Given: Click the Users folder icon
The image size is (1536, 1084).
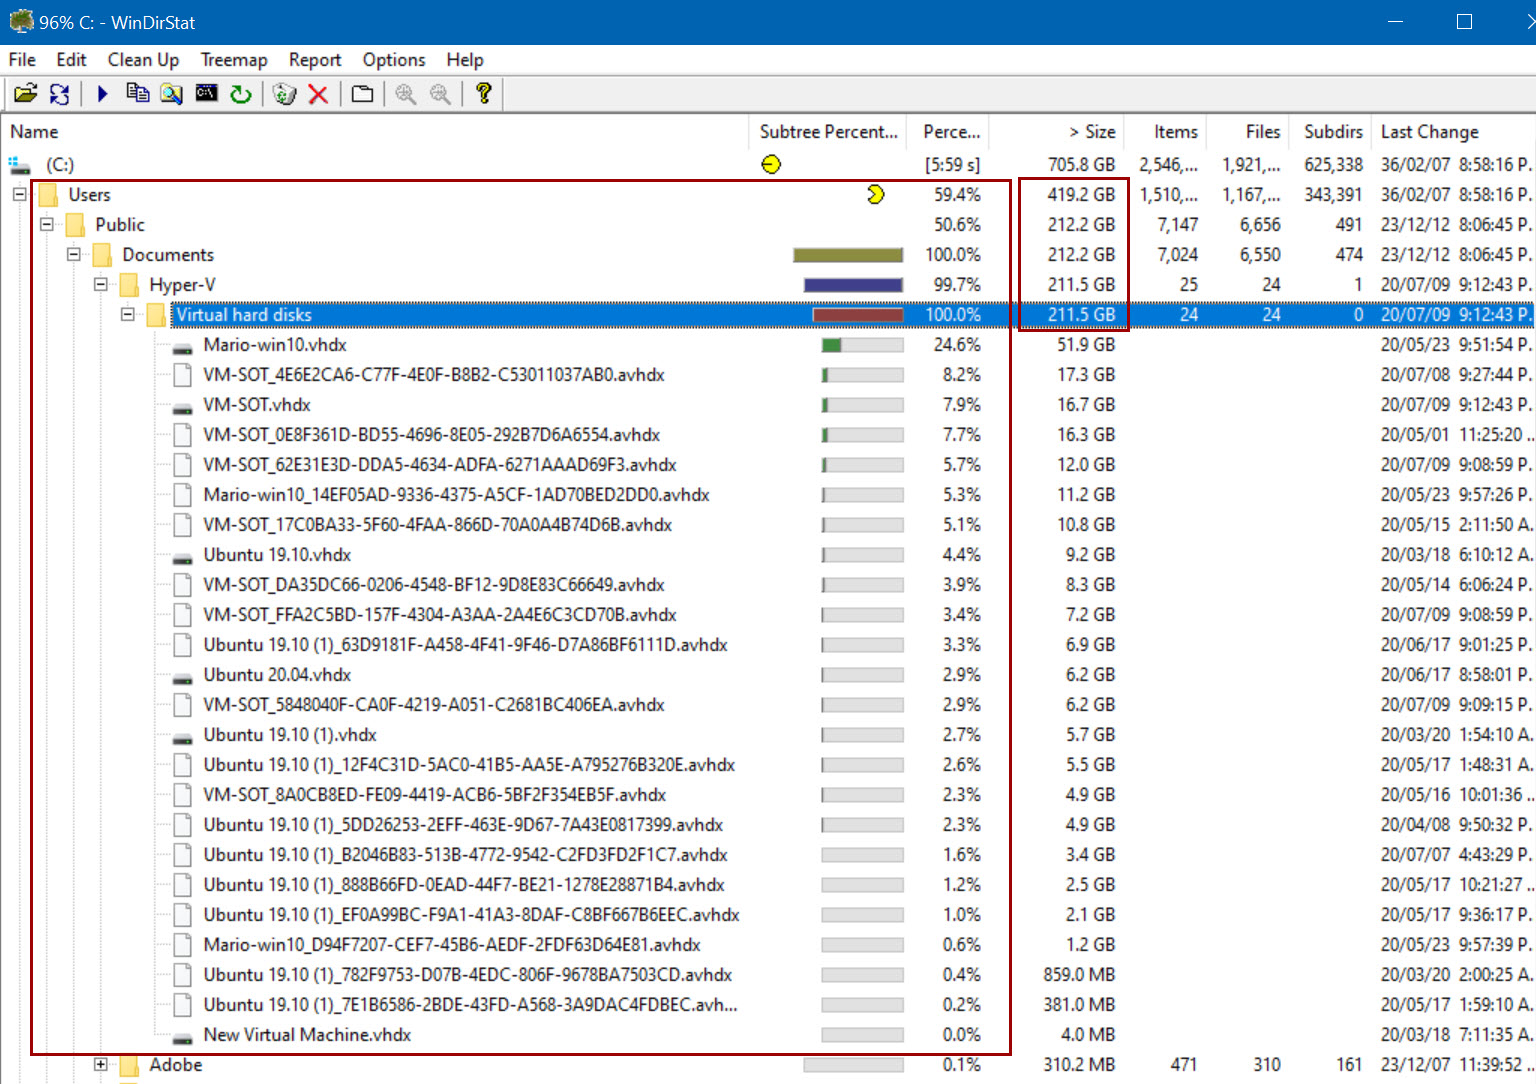Looking at the screenshot, I should (x=48, y=195).
